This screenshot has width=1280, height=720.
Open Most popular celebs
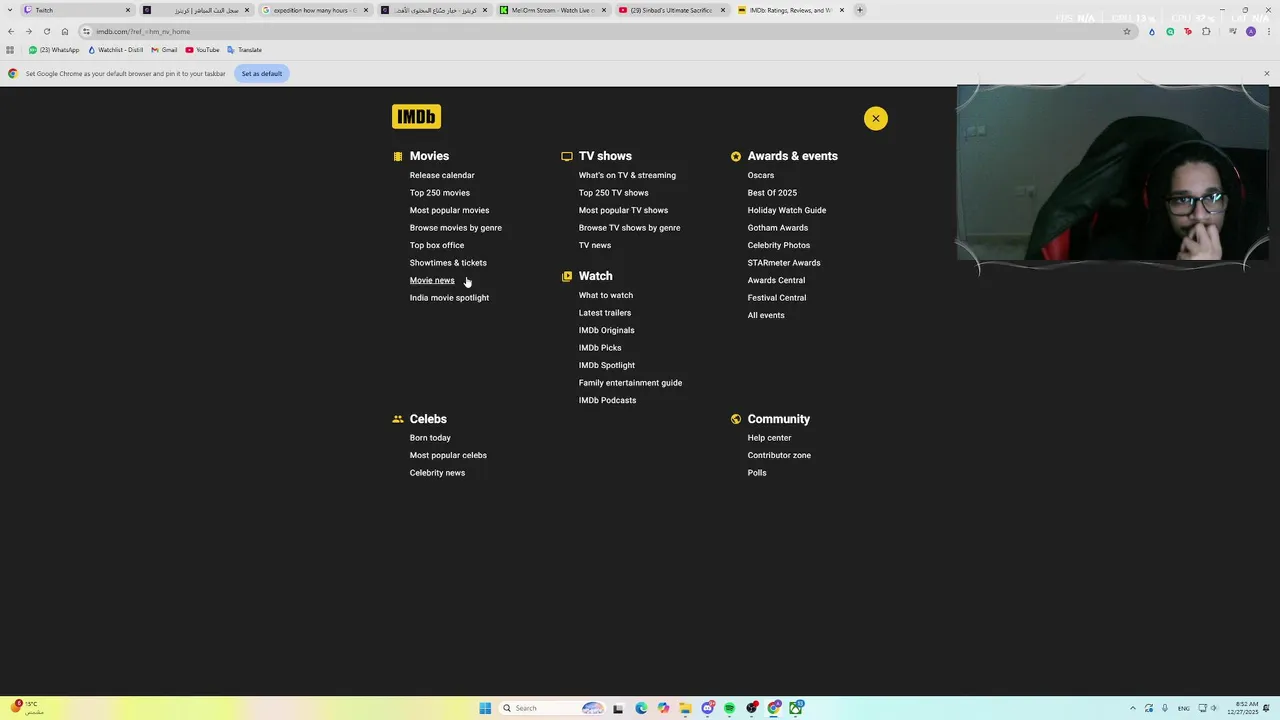[448, 455]
